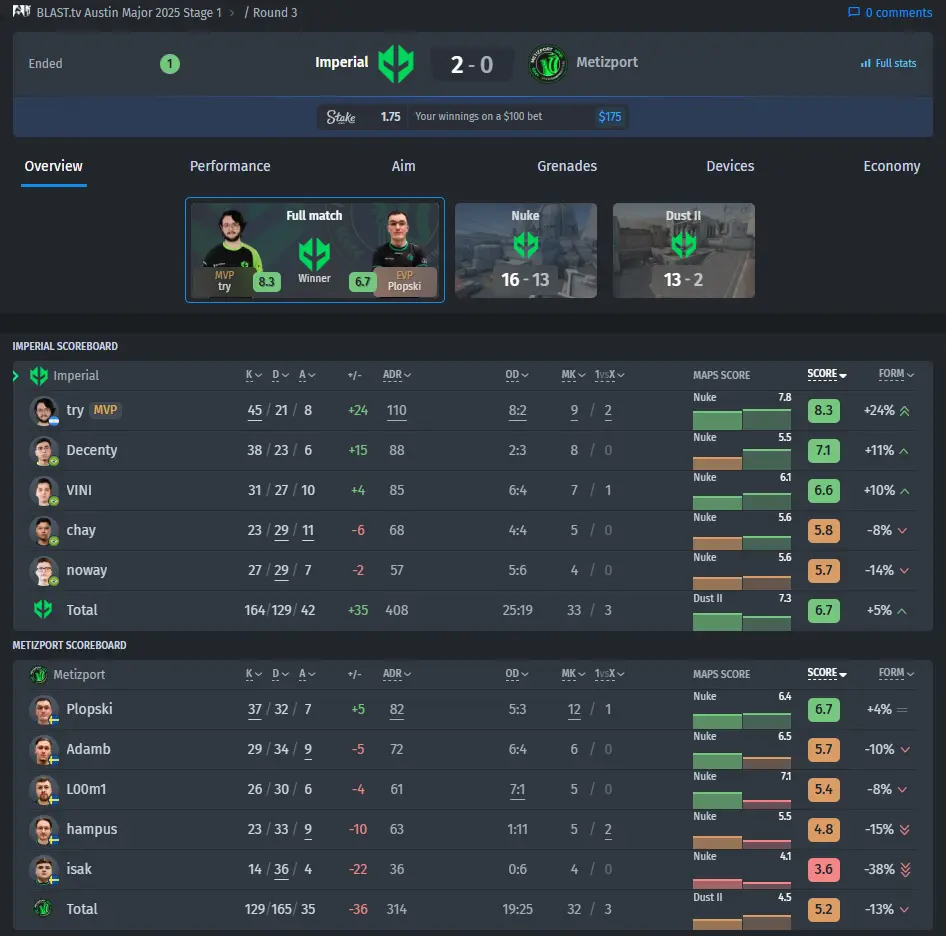Sort Imperial scoreboard by K column

[253, 375]
